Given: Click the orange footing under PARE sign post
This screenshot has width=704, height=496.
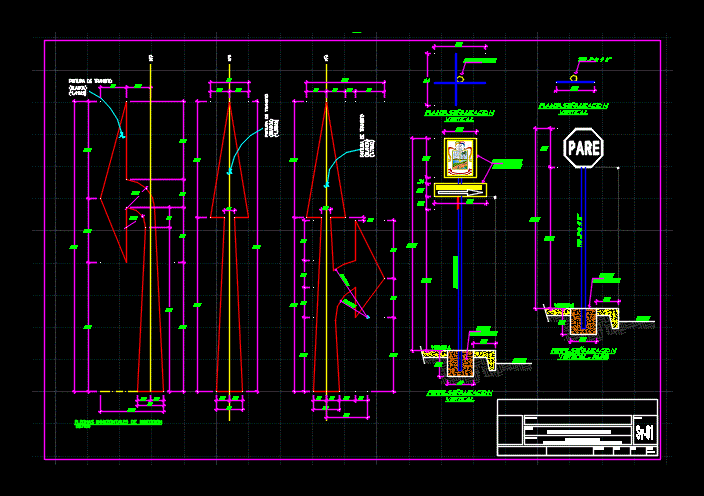Looking at the screenshot, I should [583, 321].
